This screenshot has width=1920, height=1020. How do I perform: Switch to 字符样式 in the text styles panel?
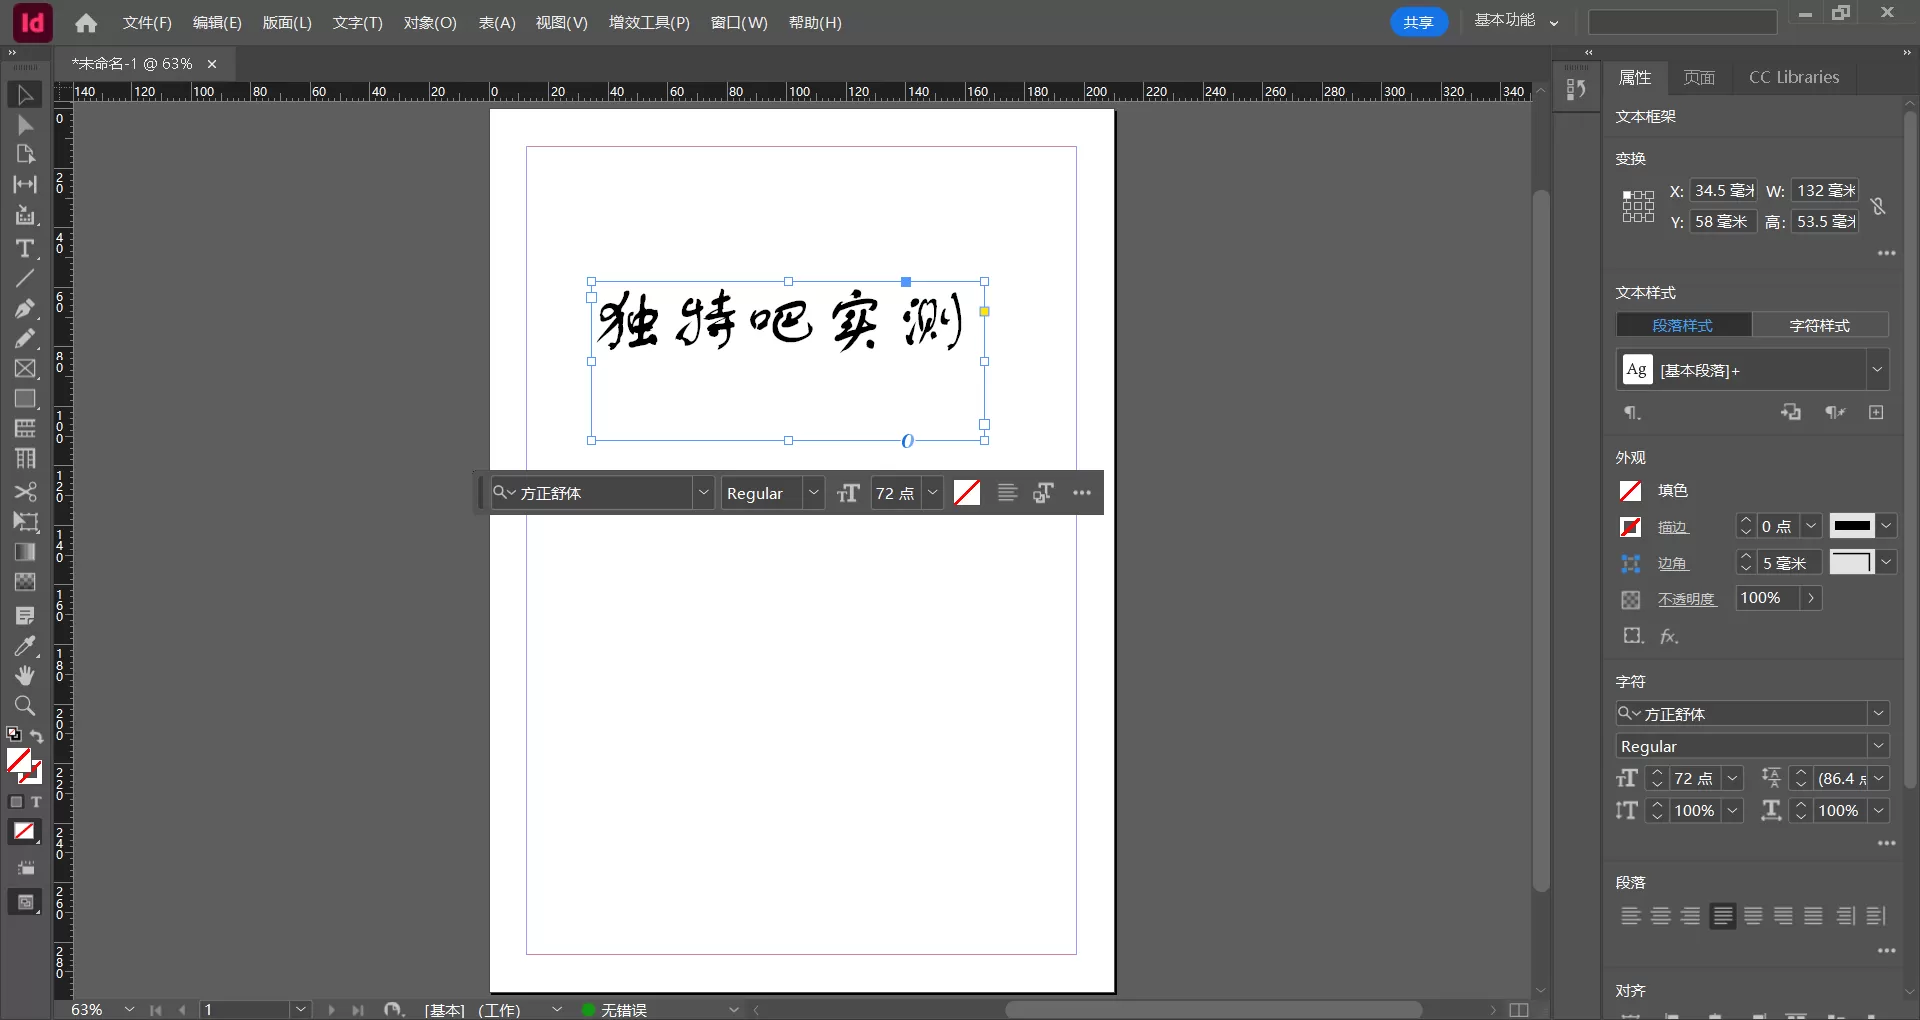click(x=1821, y=325)
